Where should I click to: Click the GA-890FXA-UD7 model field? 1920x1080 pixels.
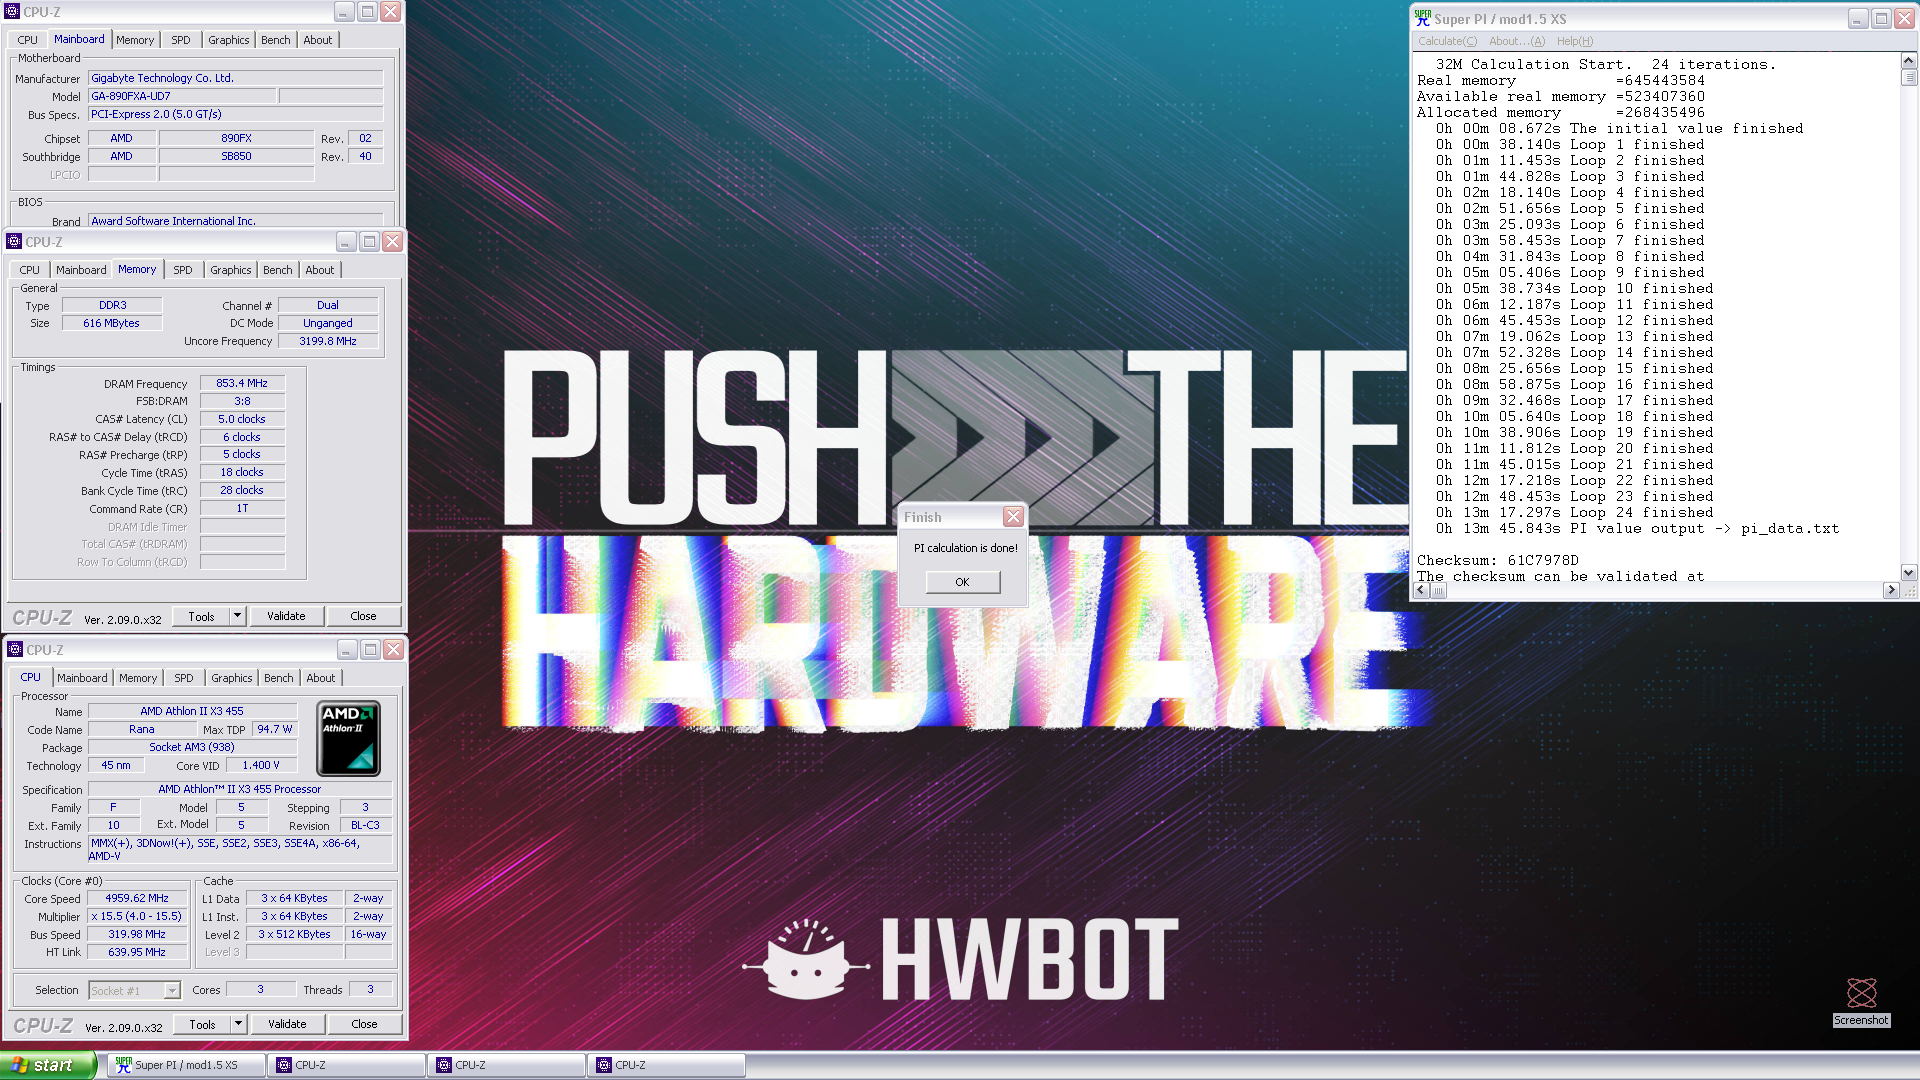click(x=182, y=97)
